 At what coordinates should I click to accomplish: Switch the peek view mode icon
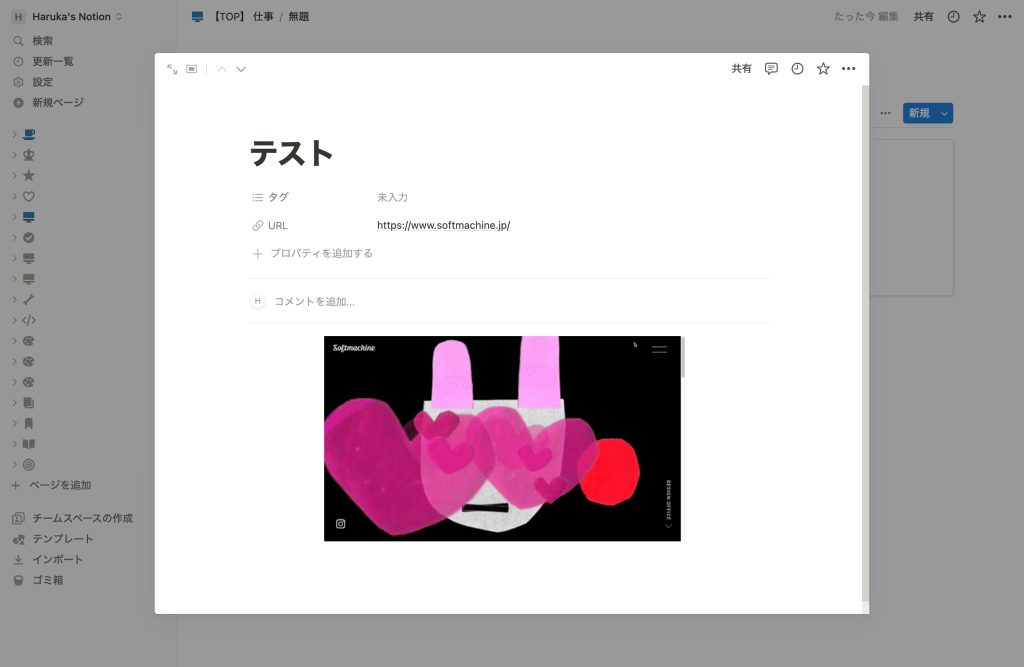pos(191,69)
